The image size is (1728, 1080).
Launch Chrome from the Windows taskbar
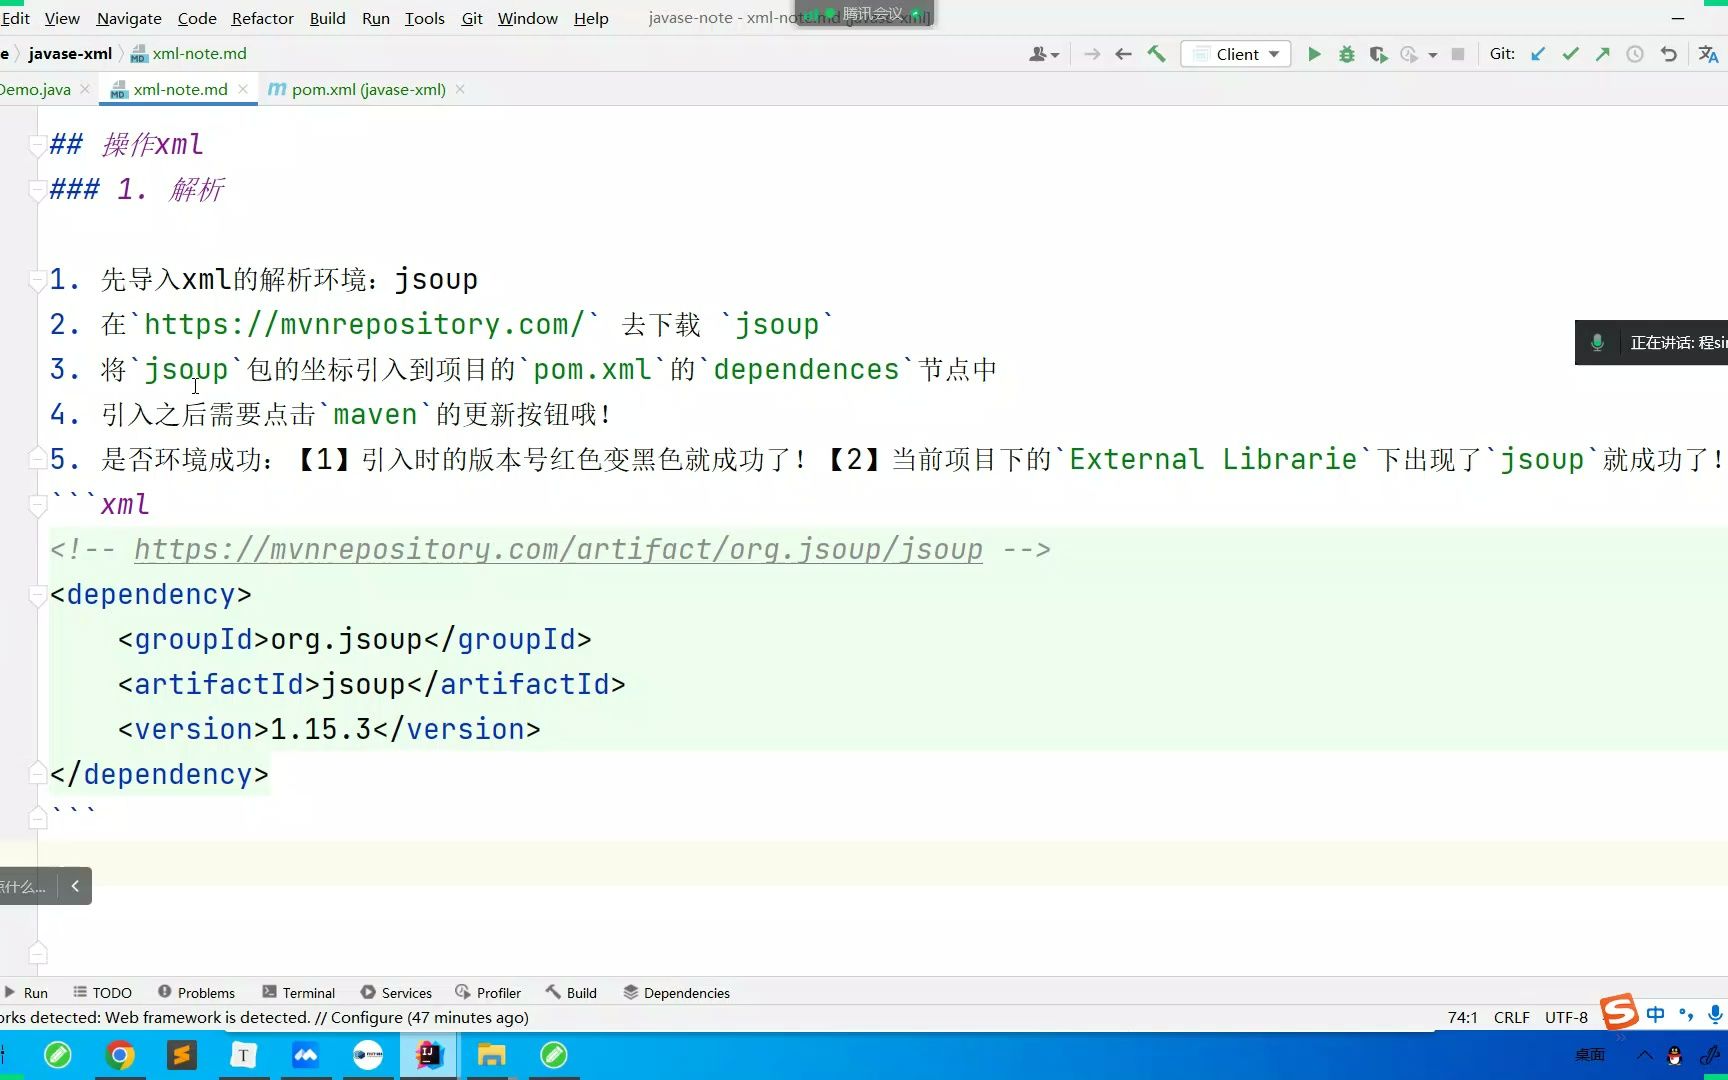119,1054
